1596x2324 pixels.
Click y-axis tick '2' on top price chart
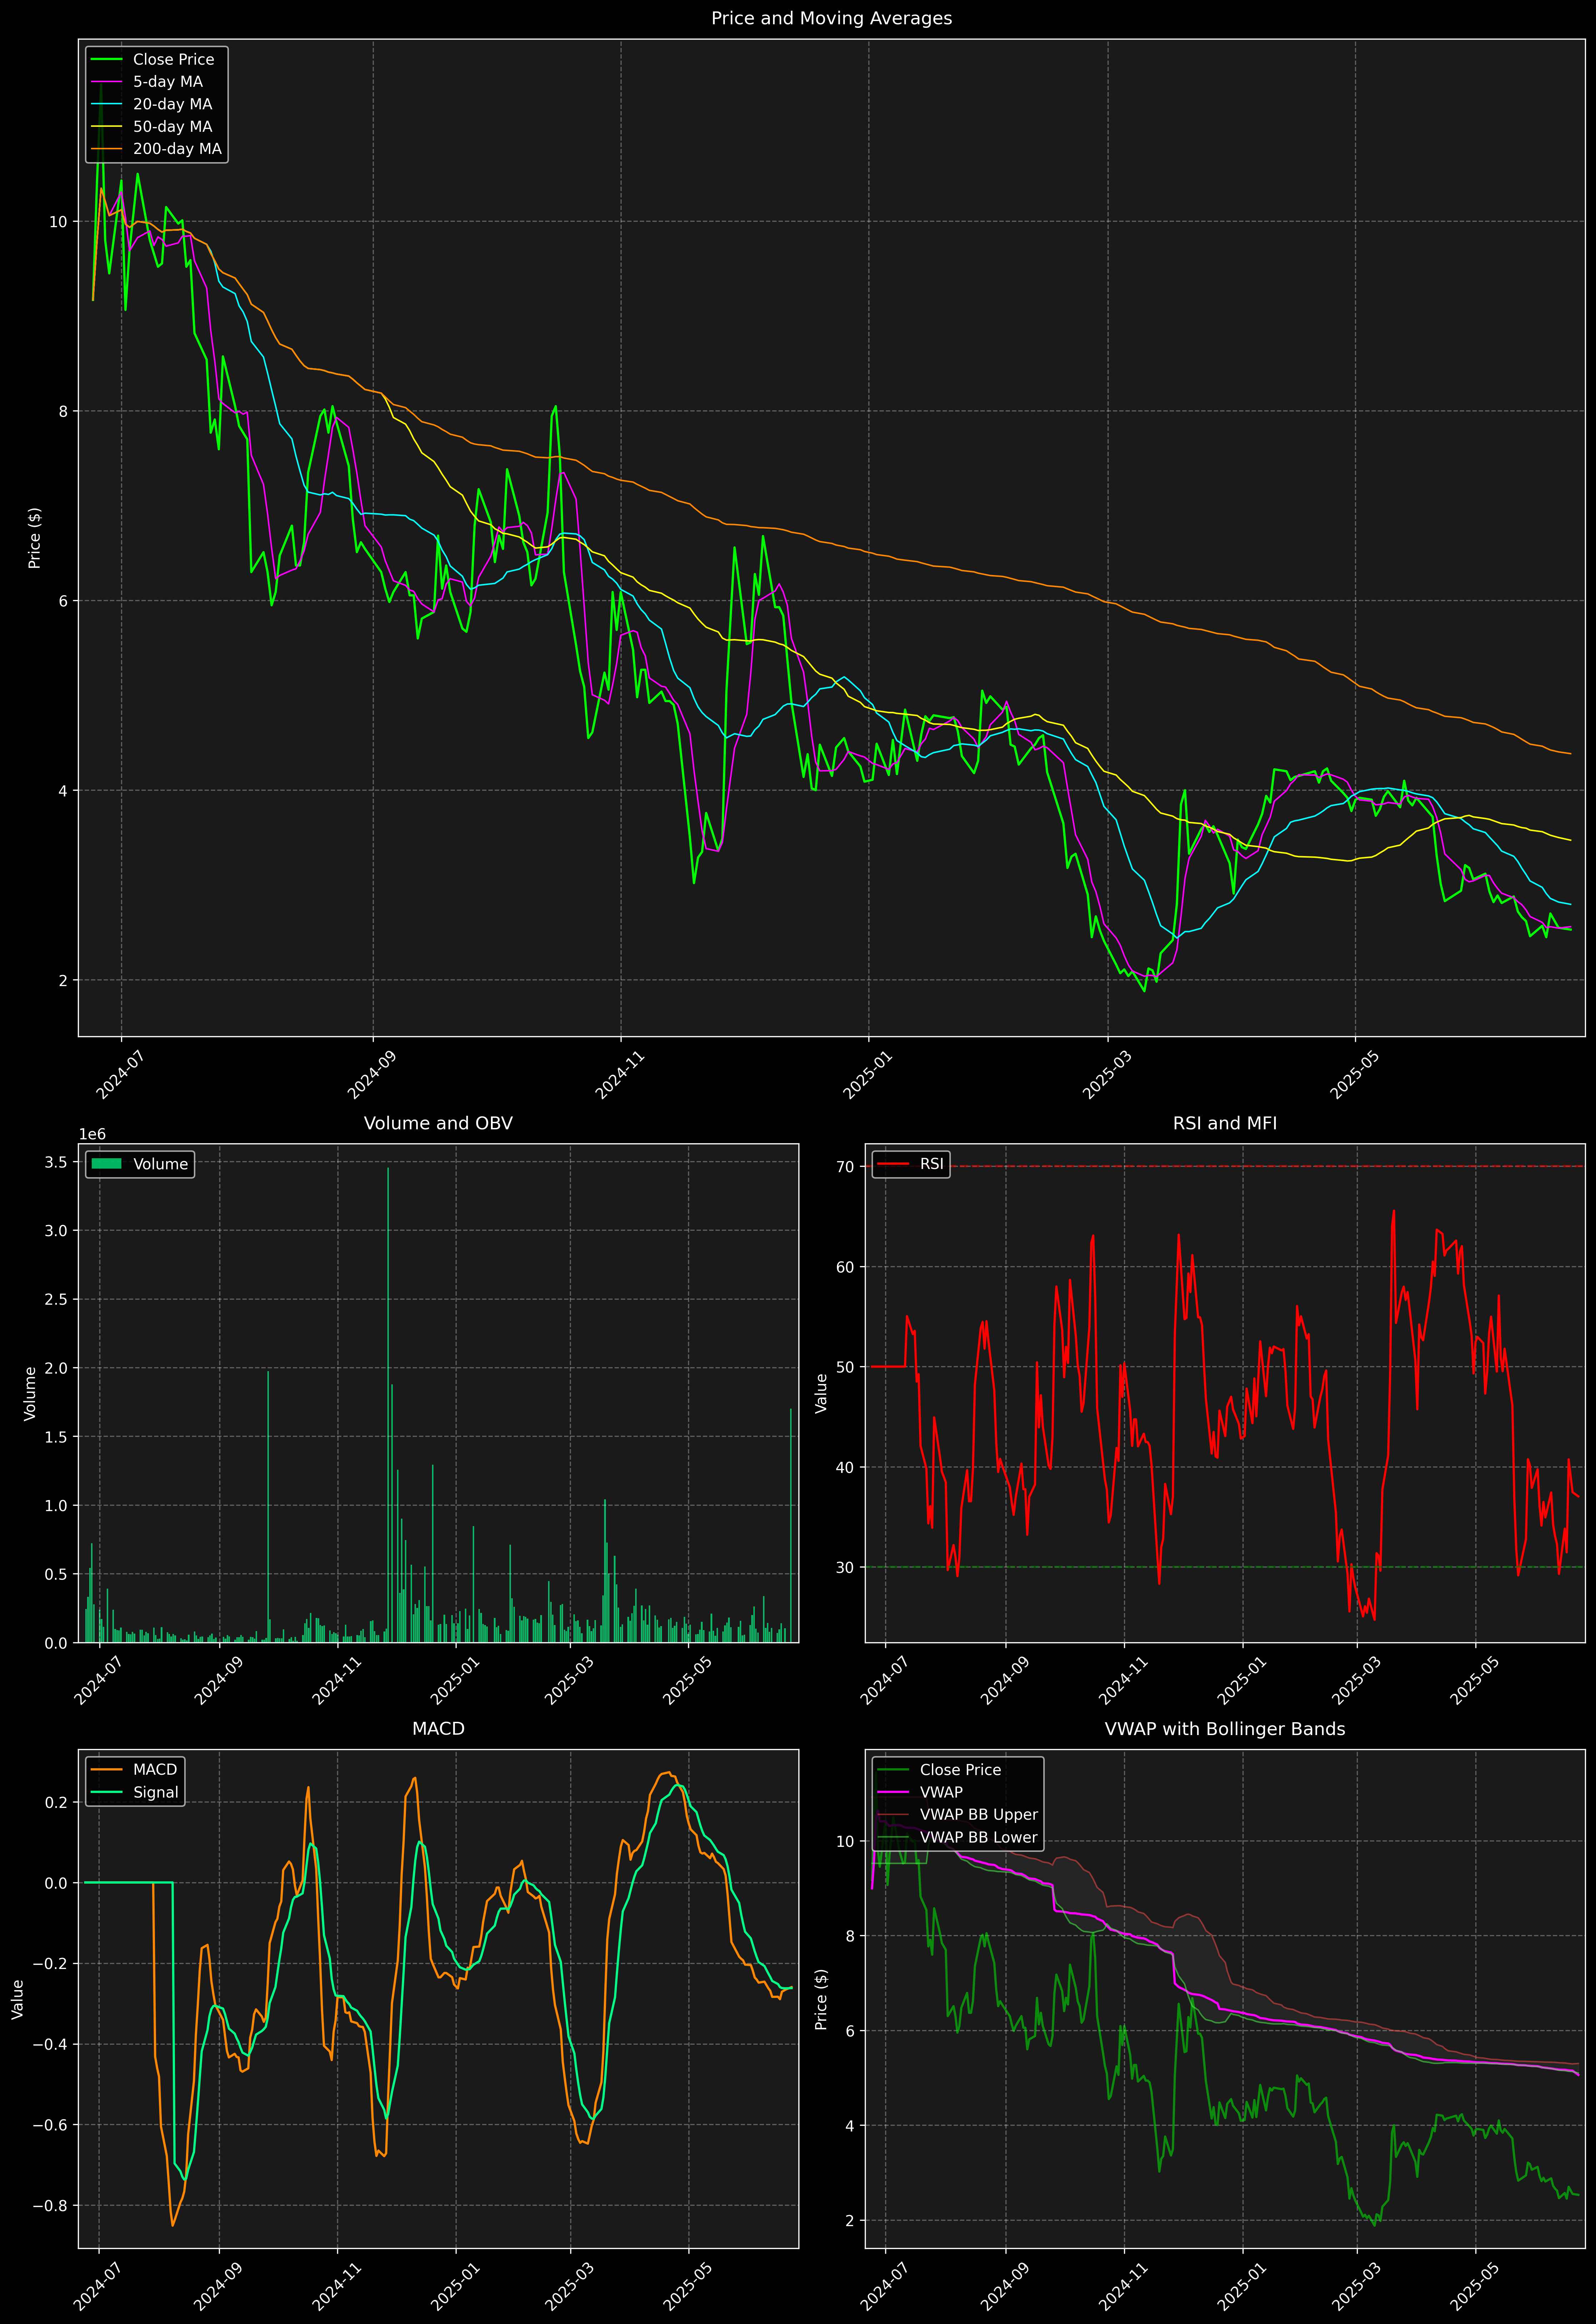[64, 980]
